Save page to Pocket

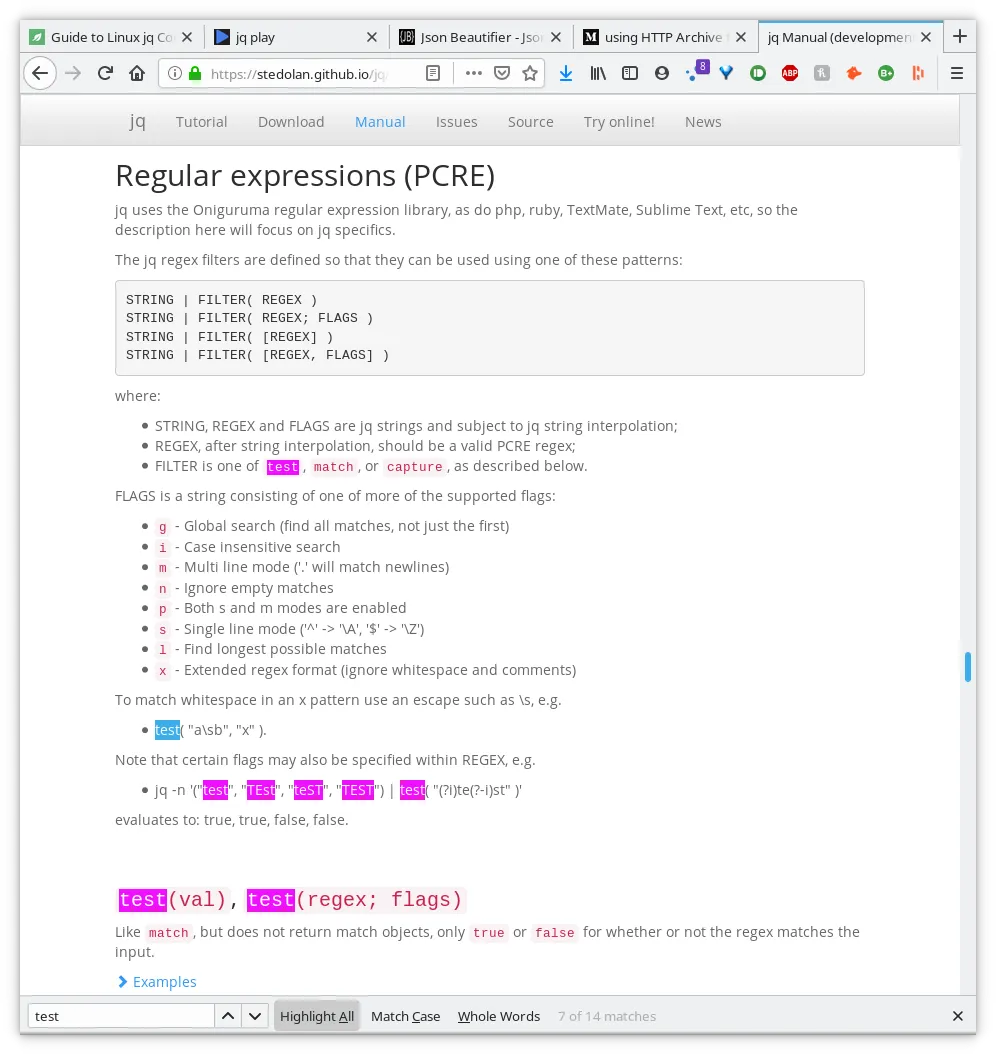coord(502,73)
